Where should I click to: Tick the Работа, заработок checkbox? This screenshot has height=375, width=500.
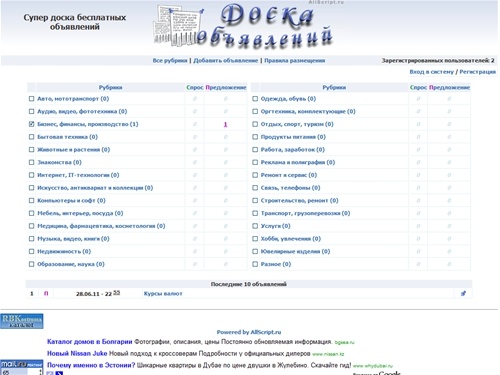point(255,150)
